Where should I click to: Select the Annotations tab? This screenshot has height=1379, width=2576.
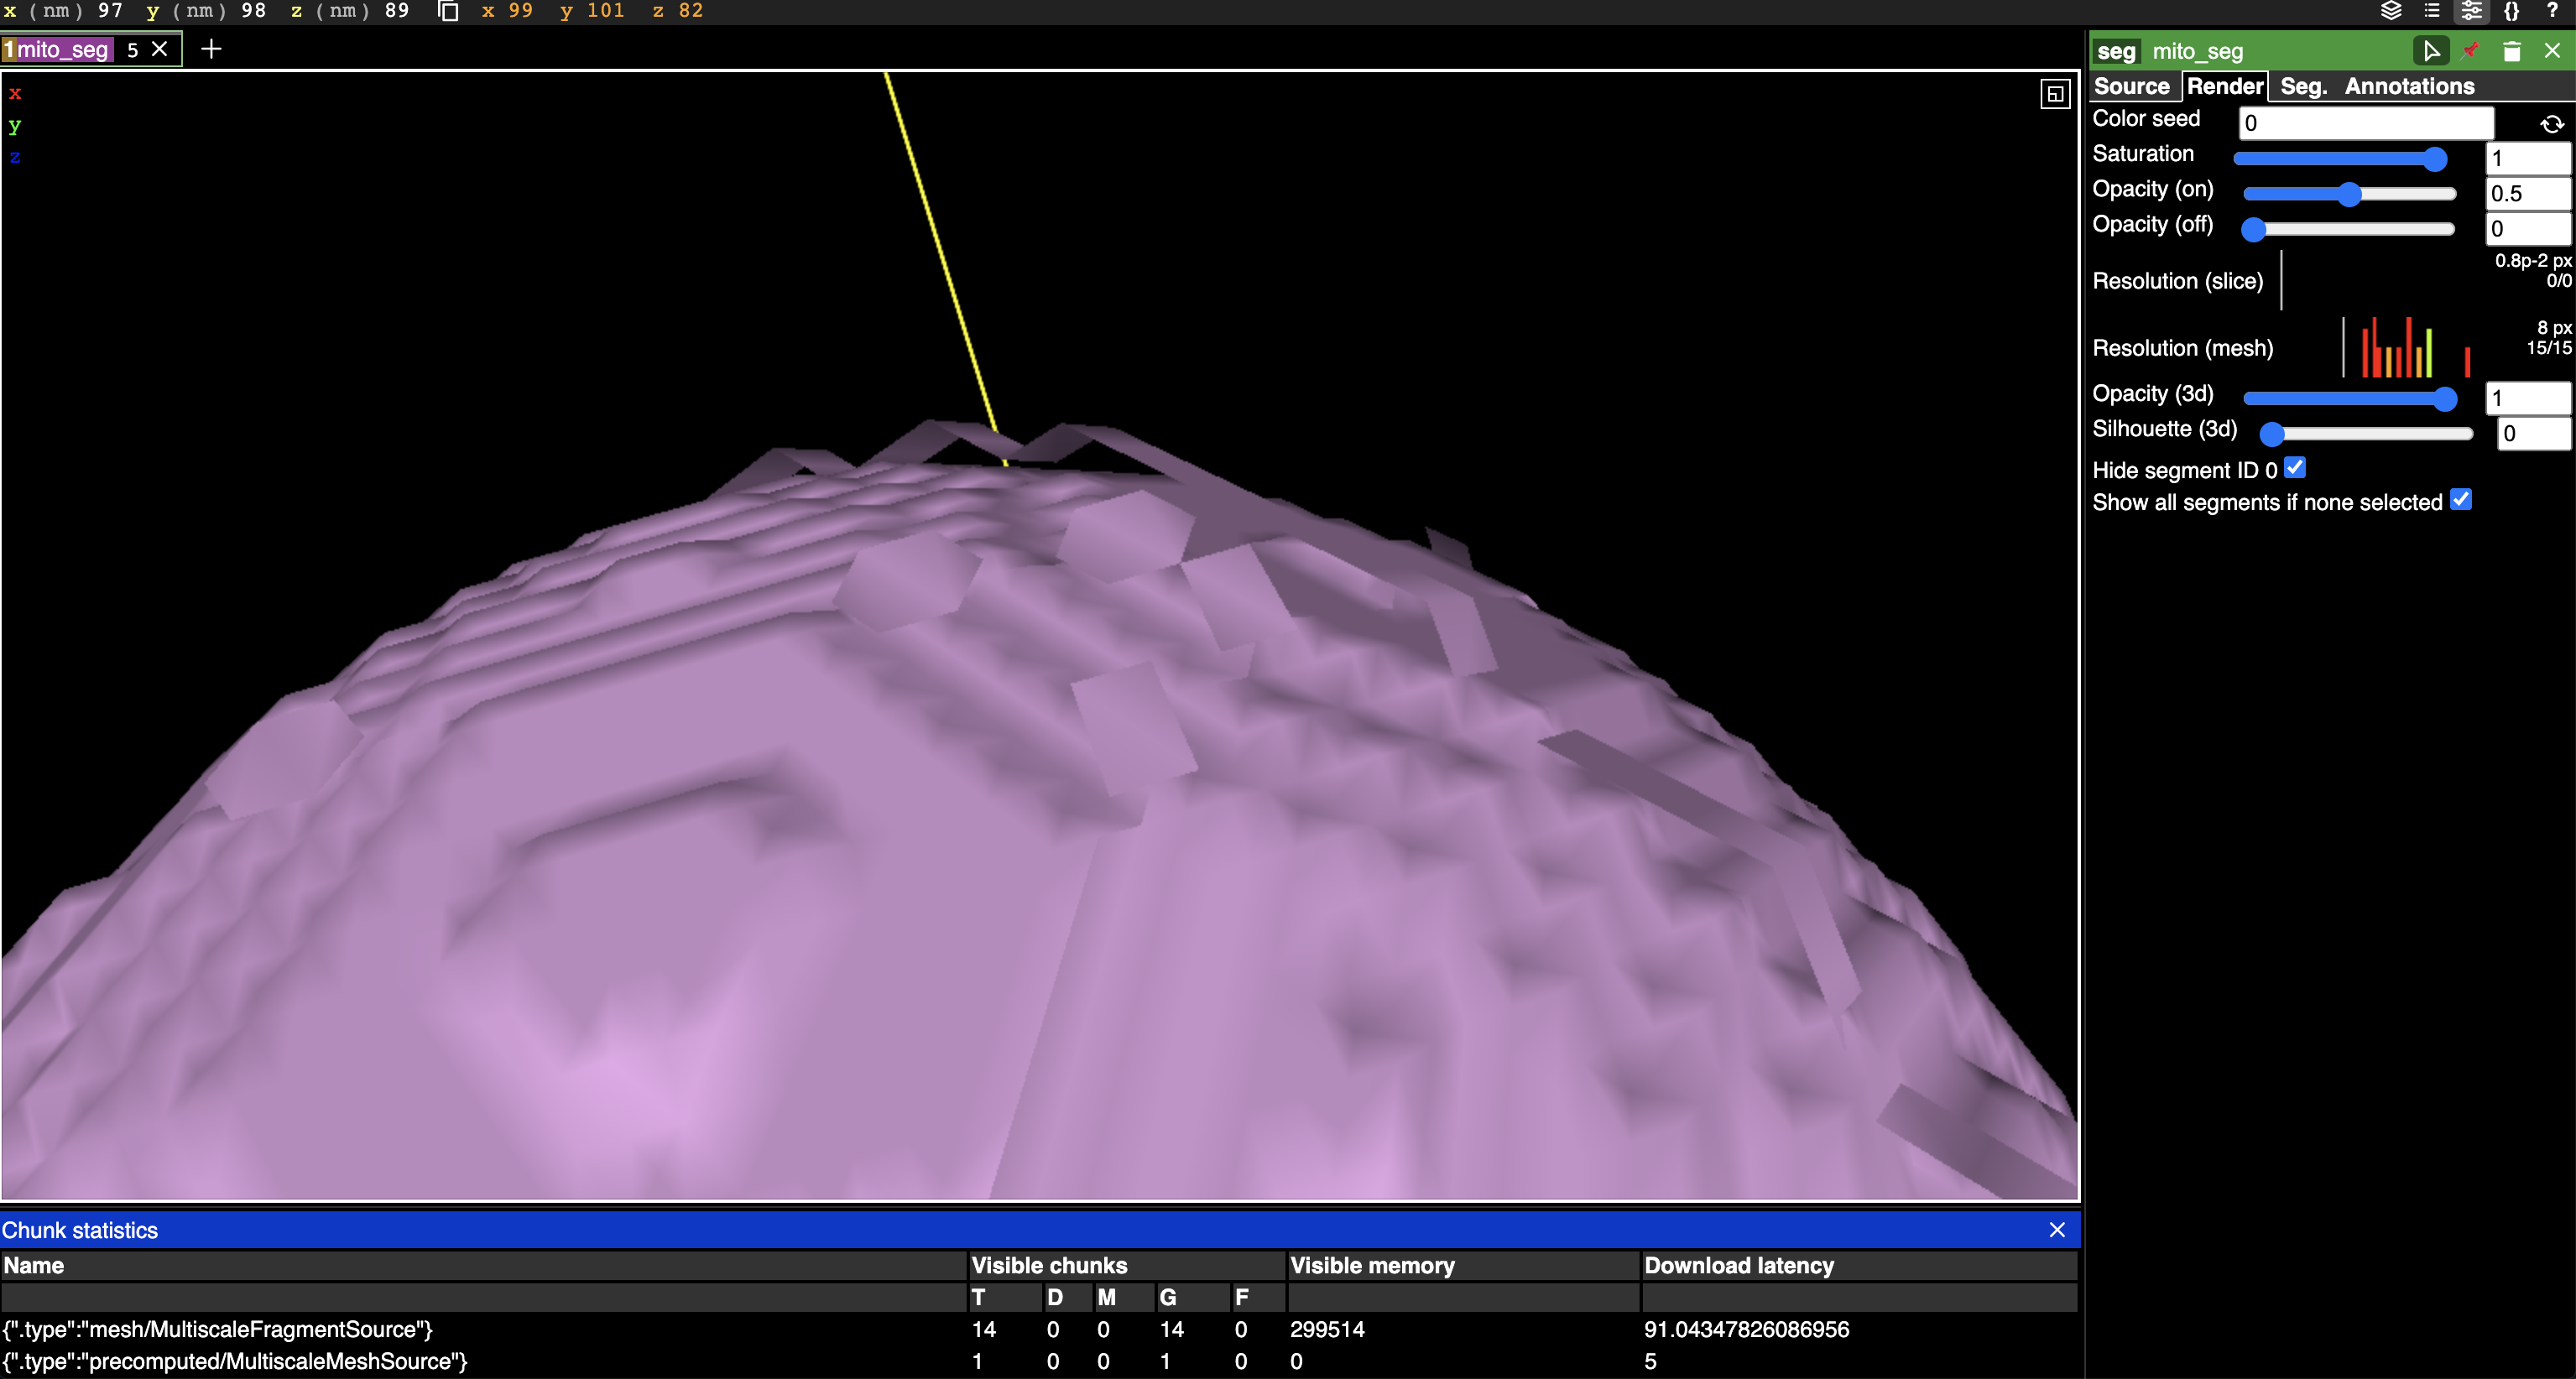[x=2410, y=86]
